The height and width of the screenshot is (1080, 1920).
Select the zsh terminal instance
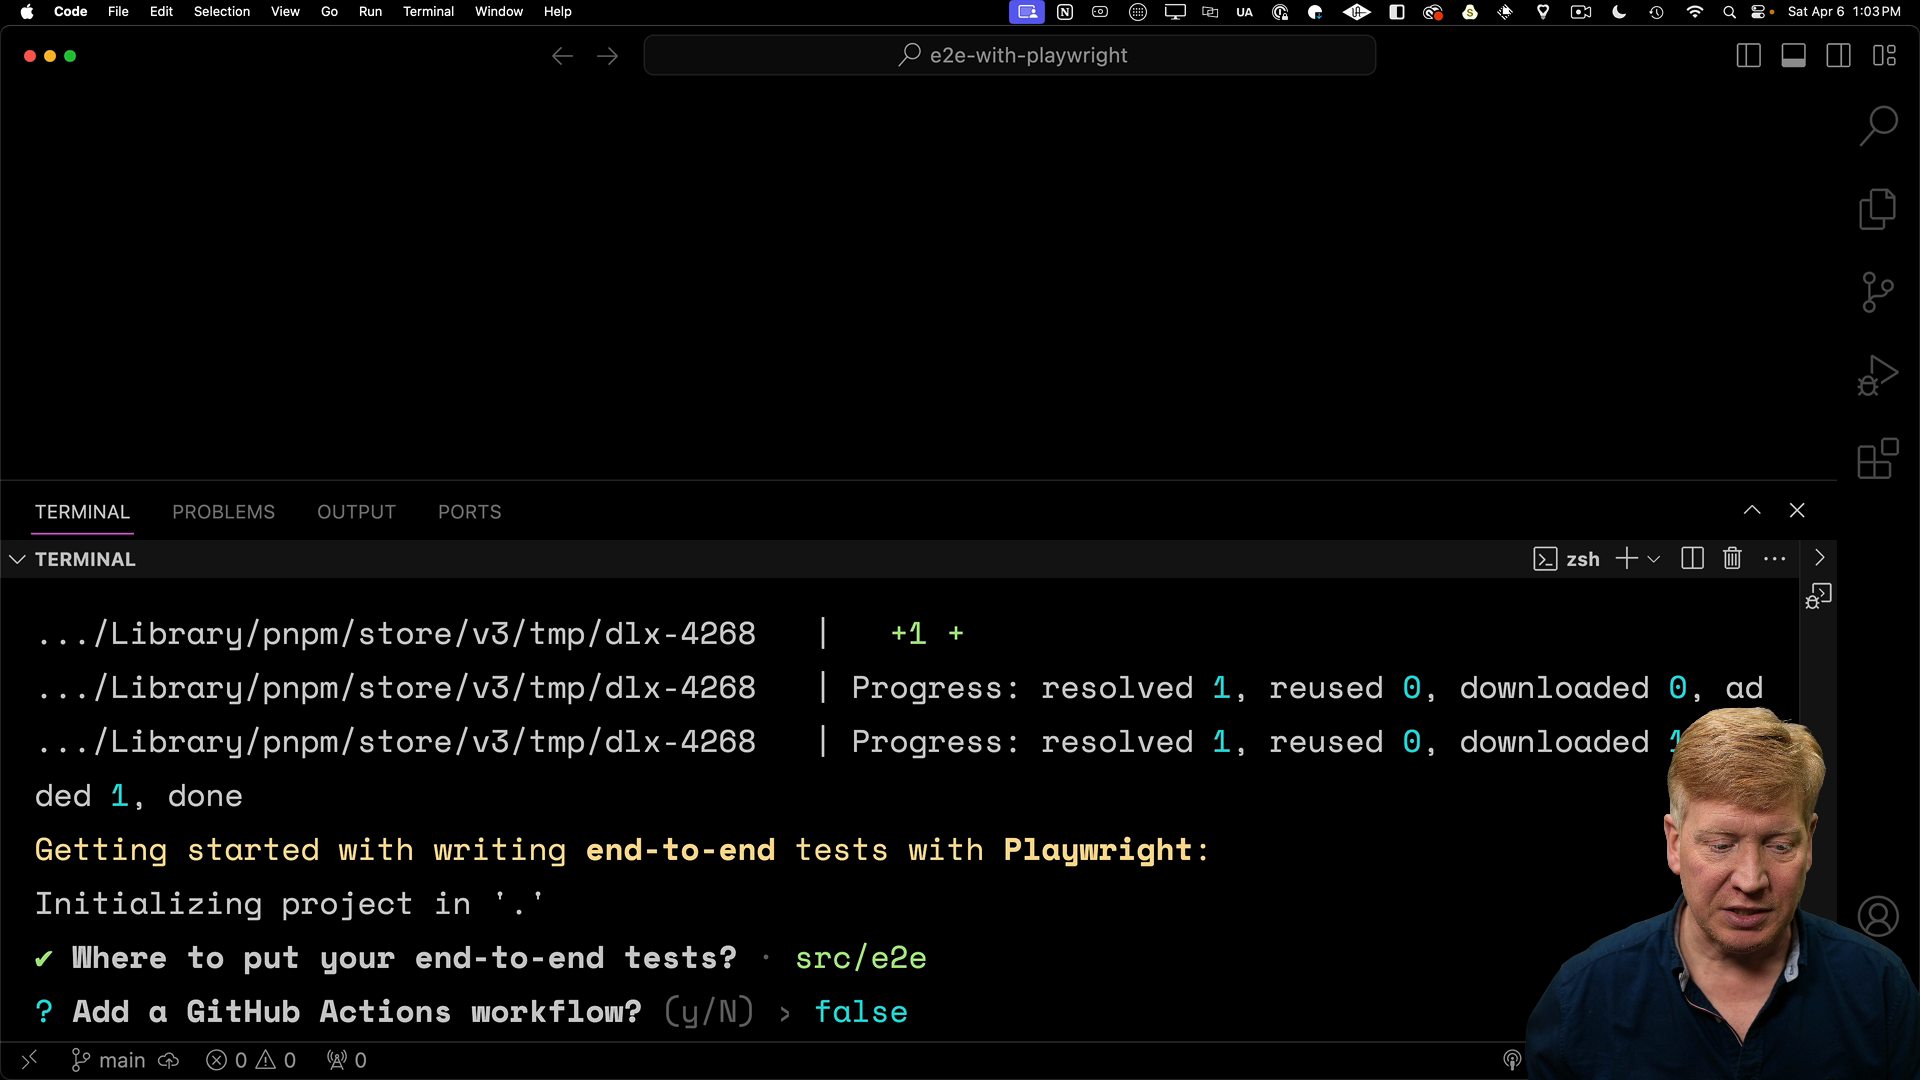click(1566, 559)
